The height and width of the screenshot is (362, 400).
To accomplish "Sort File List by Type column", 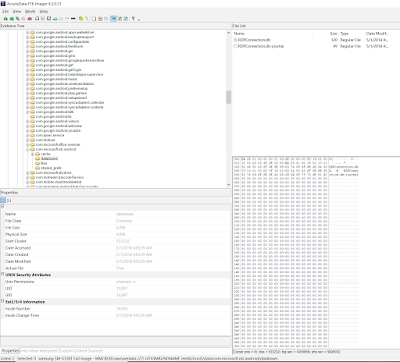I will click(351, 33).
